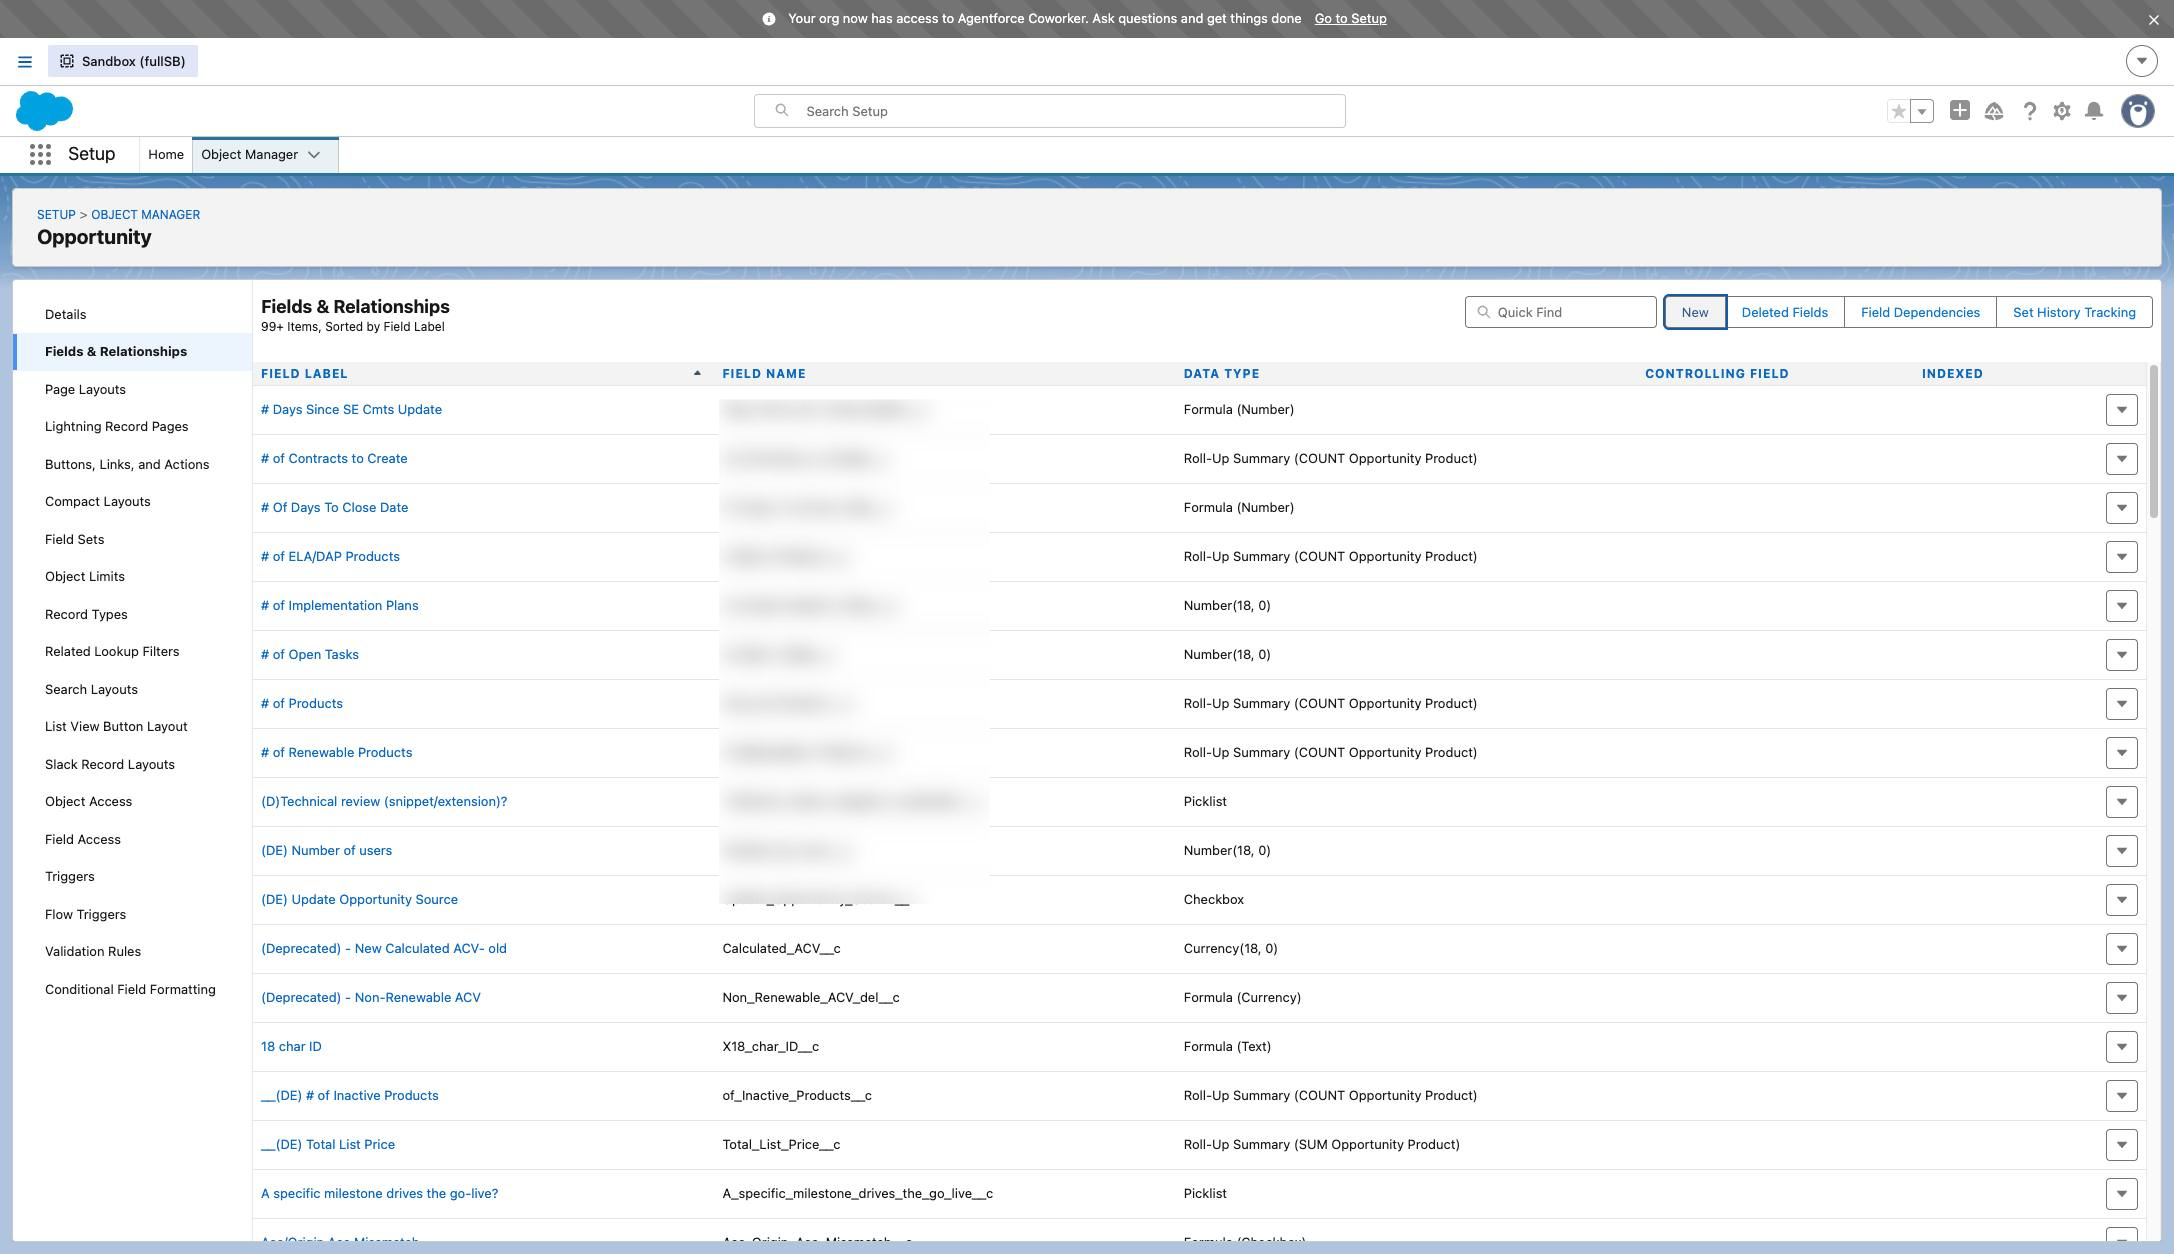This screenshot has height=1254, width=2174.
Task: Sort by the FIELD LABEL column
Action: [304, 374]
